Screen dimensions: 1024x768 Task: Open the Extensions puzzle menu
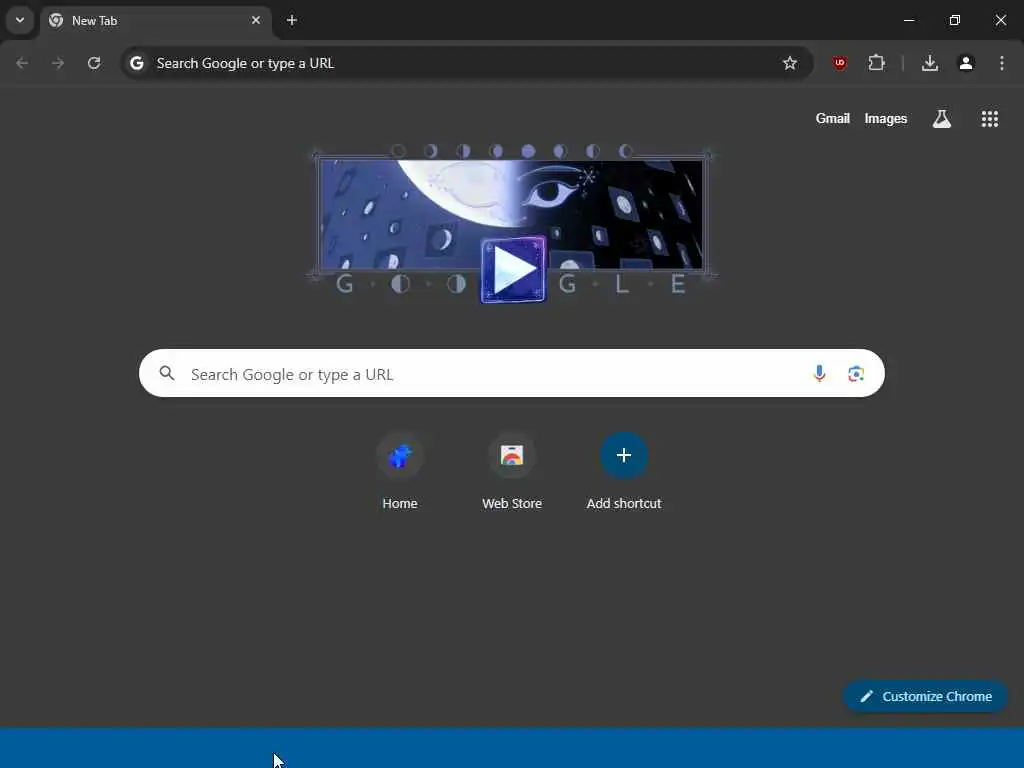click(876, 63)
